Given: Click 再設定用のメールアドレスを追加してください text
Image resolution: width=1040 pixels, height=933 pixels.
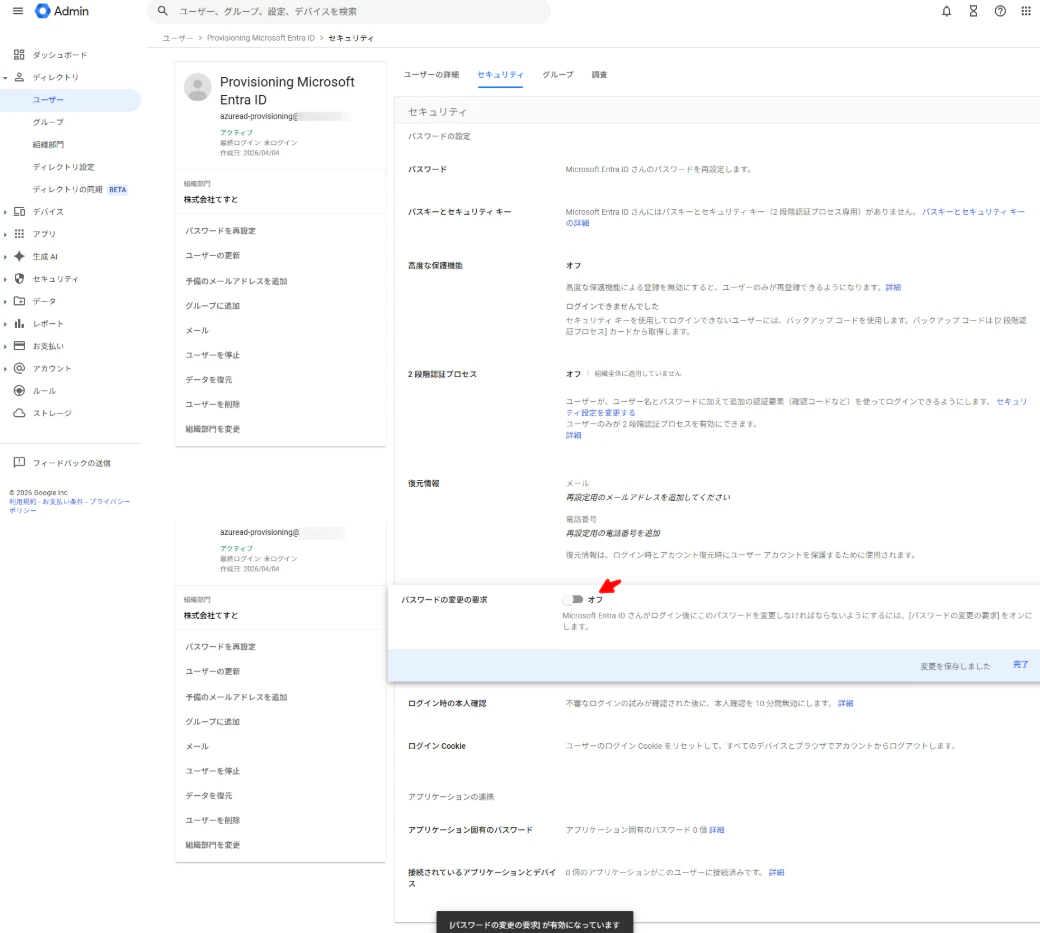Looking at the screenshot, I should click(x=648, y=497).
